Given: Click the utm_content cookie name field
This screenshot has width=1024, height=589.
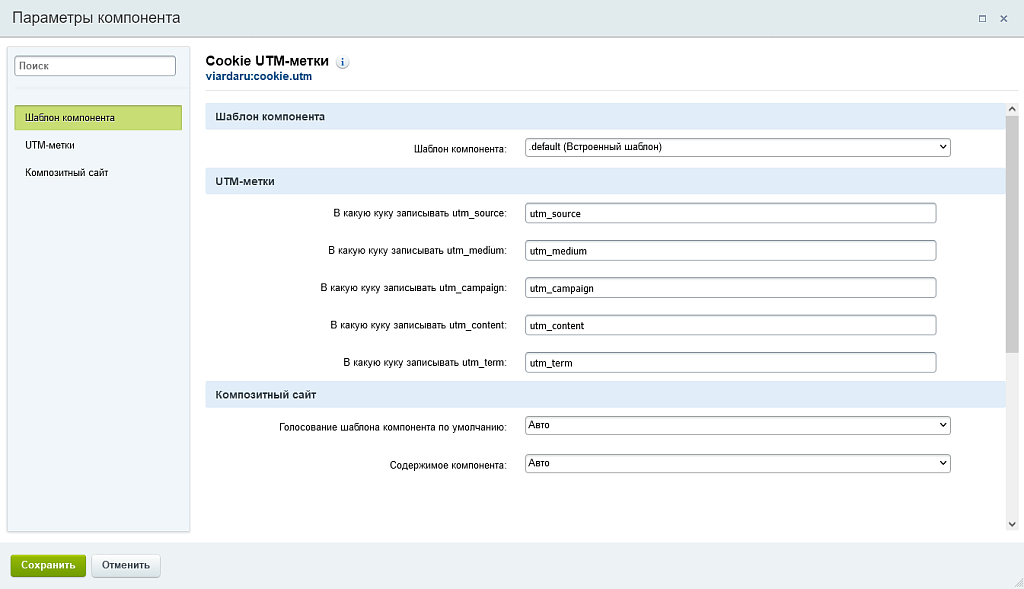Looking at the screenshot, I should 730,324.
